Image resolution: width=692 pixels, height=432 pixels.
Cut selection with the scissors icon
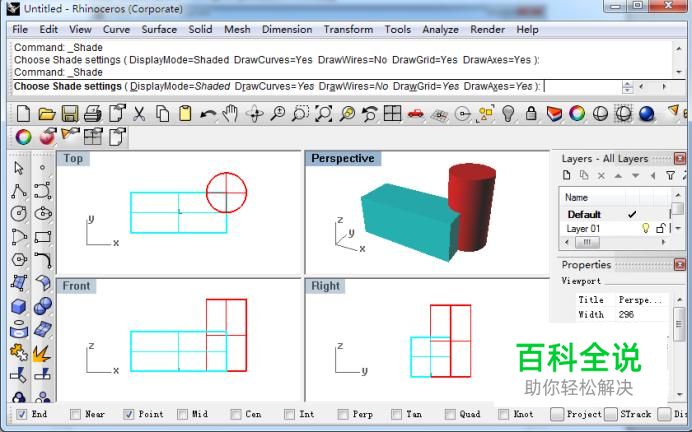tap(139, 113)
